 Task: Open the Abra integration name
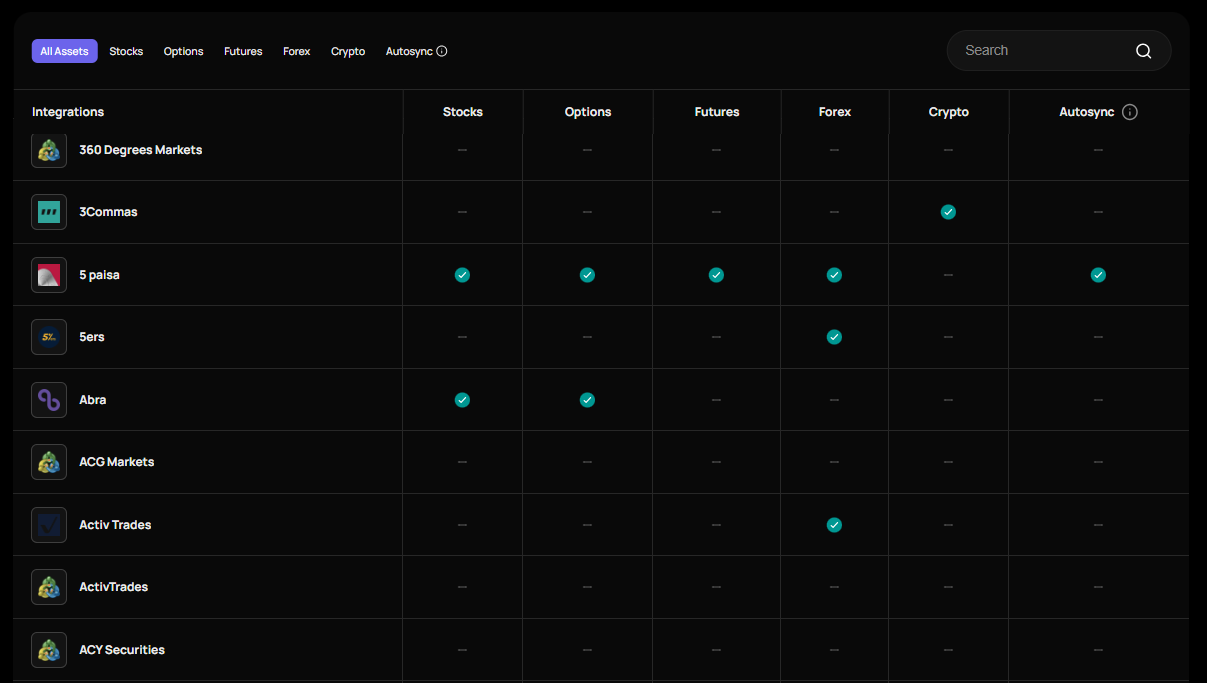point(93,400)
